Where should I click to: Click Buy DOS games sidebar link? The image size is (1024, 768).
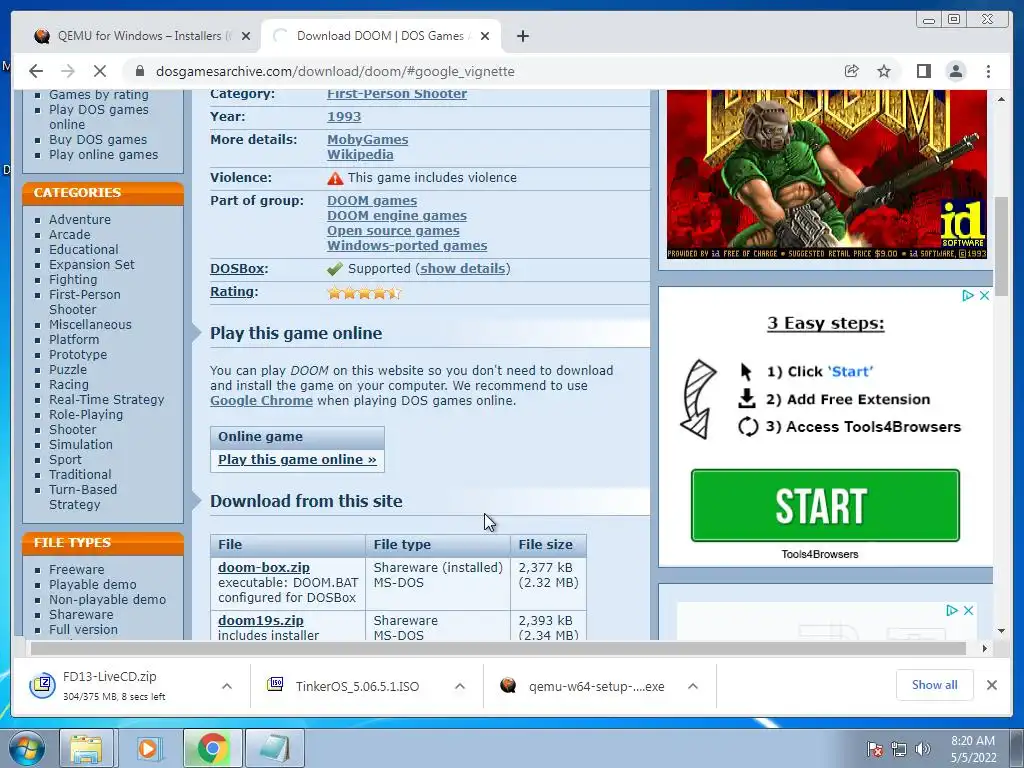tap(98, 140)
